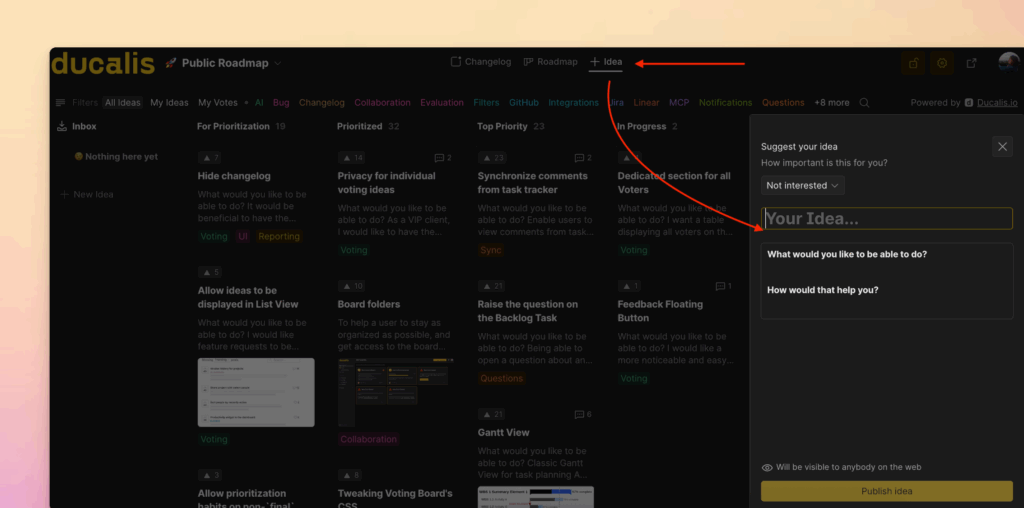The height and width of the screenshot is (508, 1024).
Task: Click the external link share icon
Action: coord(972,63)
